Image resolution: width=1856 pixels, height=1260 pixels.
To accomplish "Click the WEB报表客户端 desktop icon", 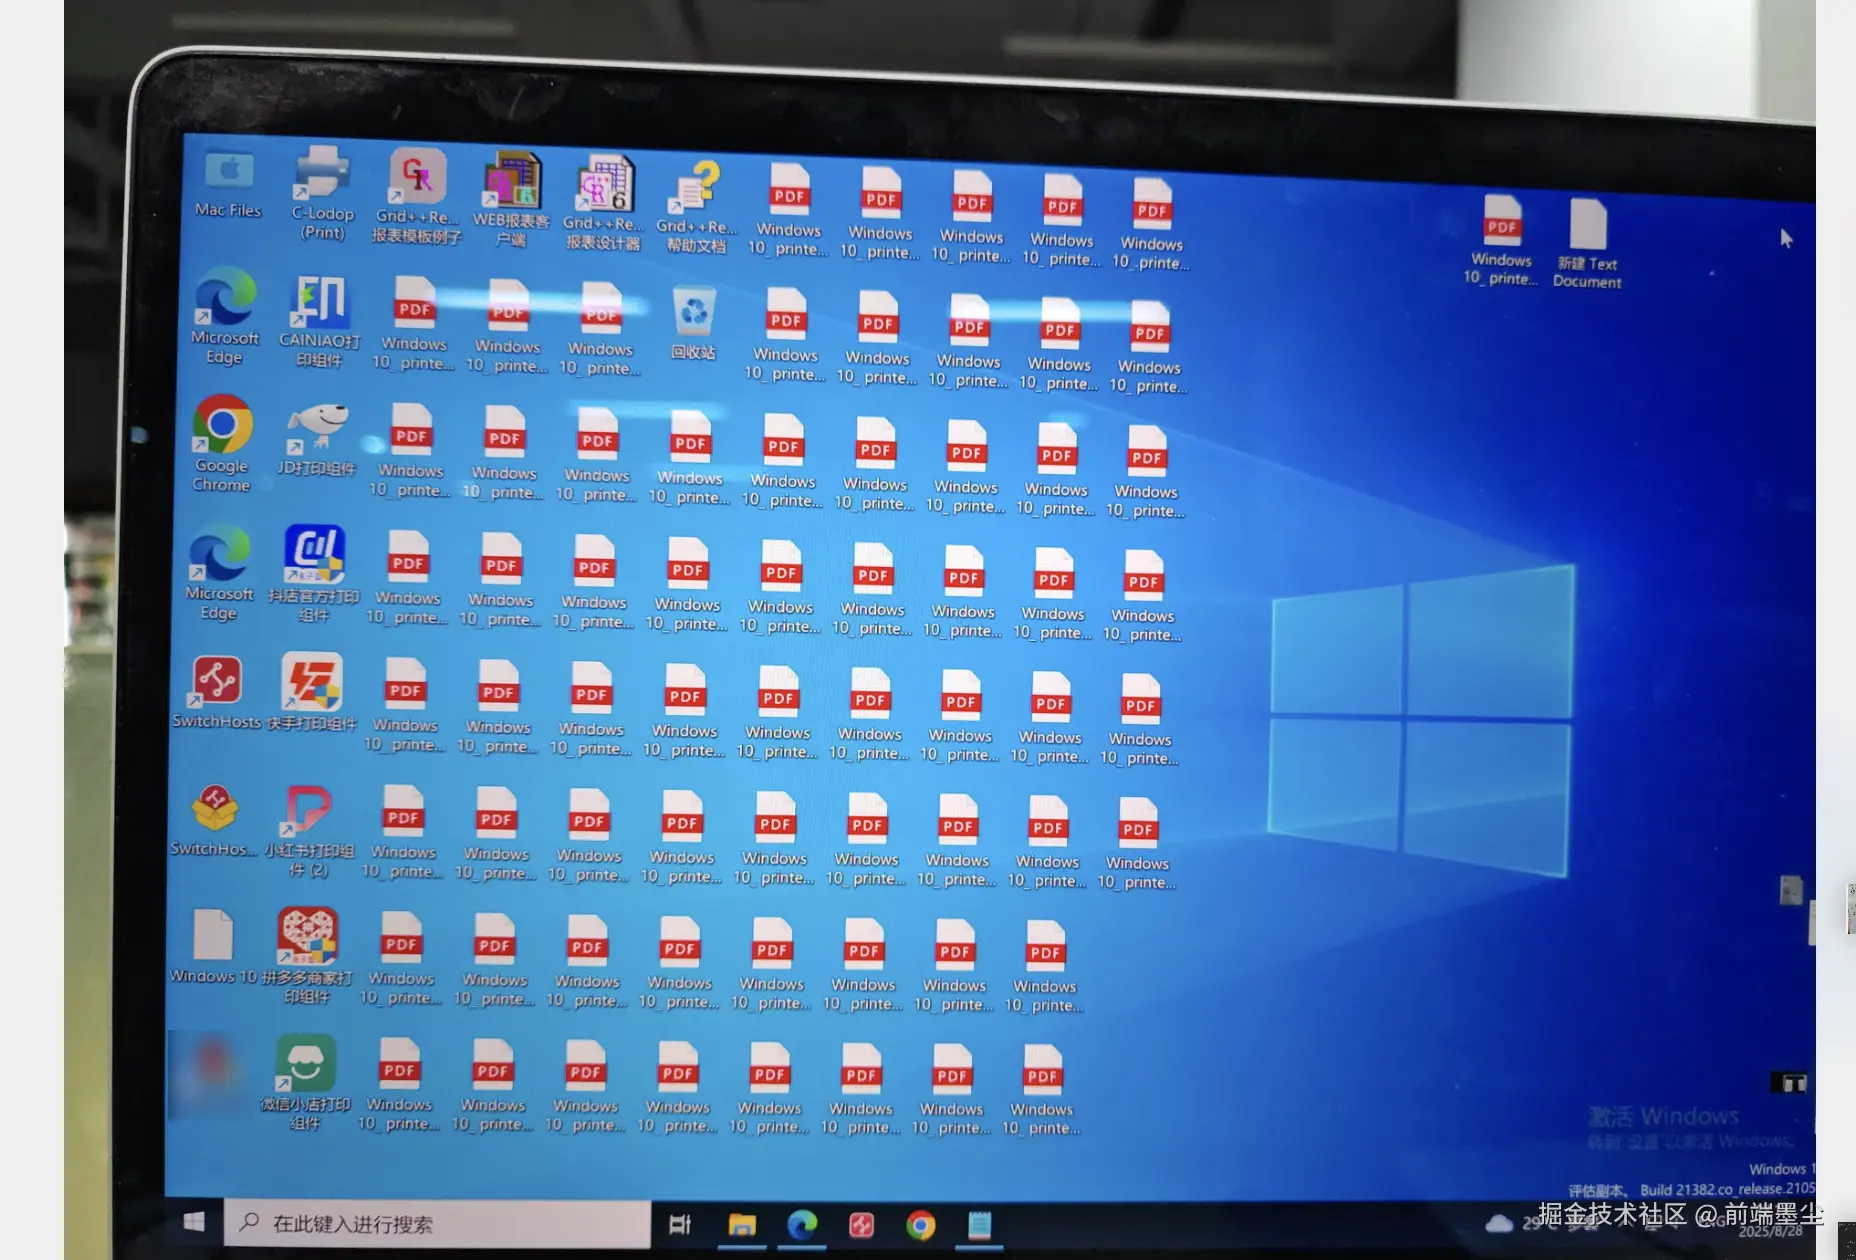I will (x=512, y=200).
